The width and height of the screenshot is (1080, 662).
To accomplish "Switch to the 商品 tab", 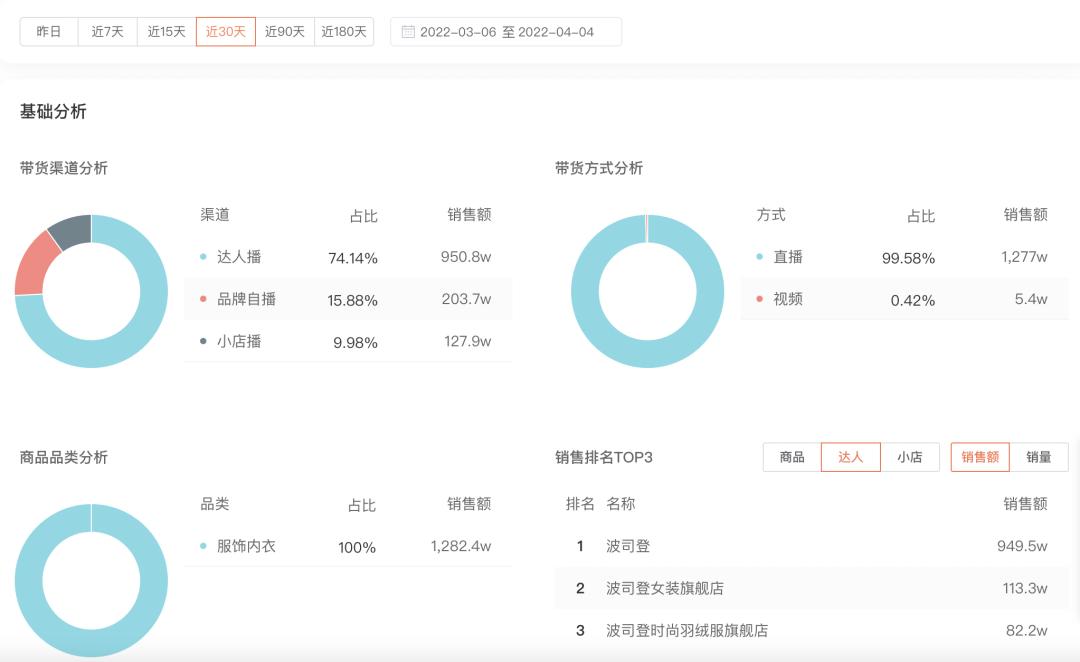I will [793, 456].
